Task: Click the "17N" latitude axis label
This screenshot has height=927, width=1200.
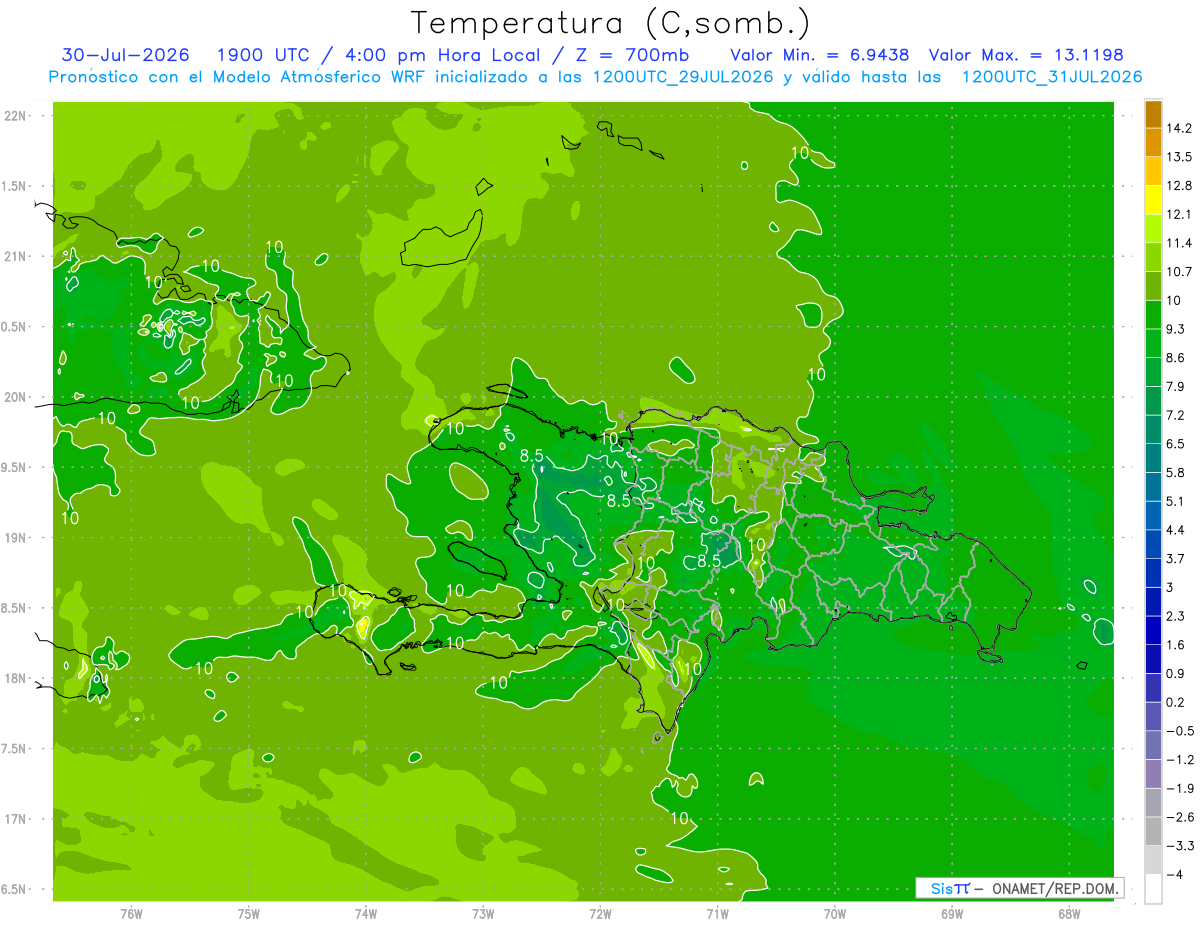Action: [x=15, y=819]
